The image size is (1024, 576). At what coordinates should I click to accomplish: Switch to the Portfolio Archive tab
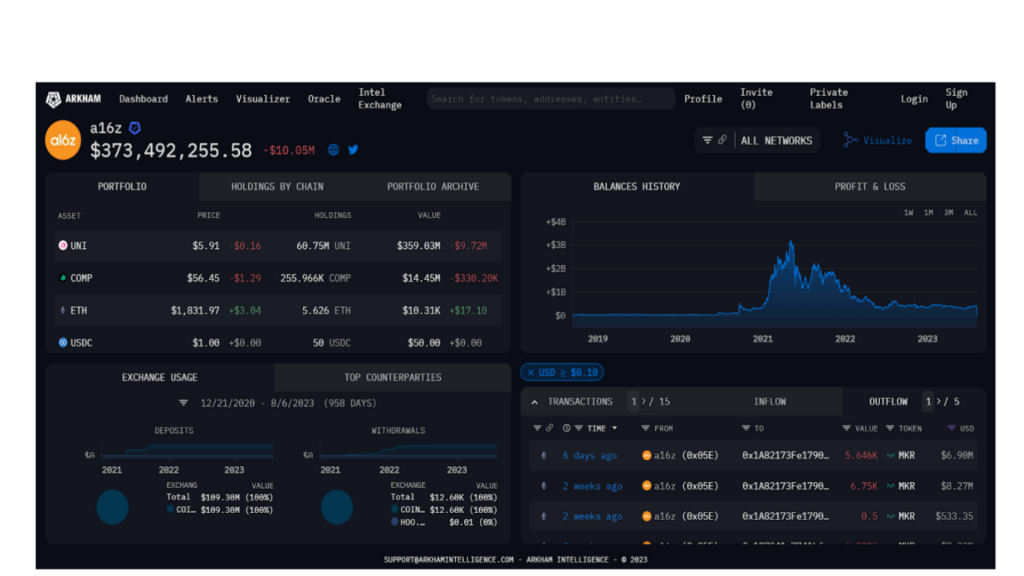click(432, 187)
